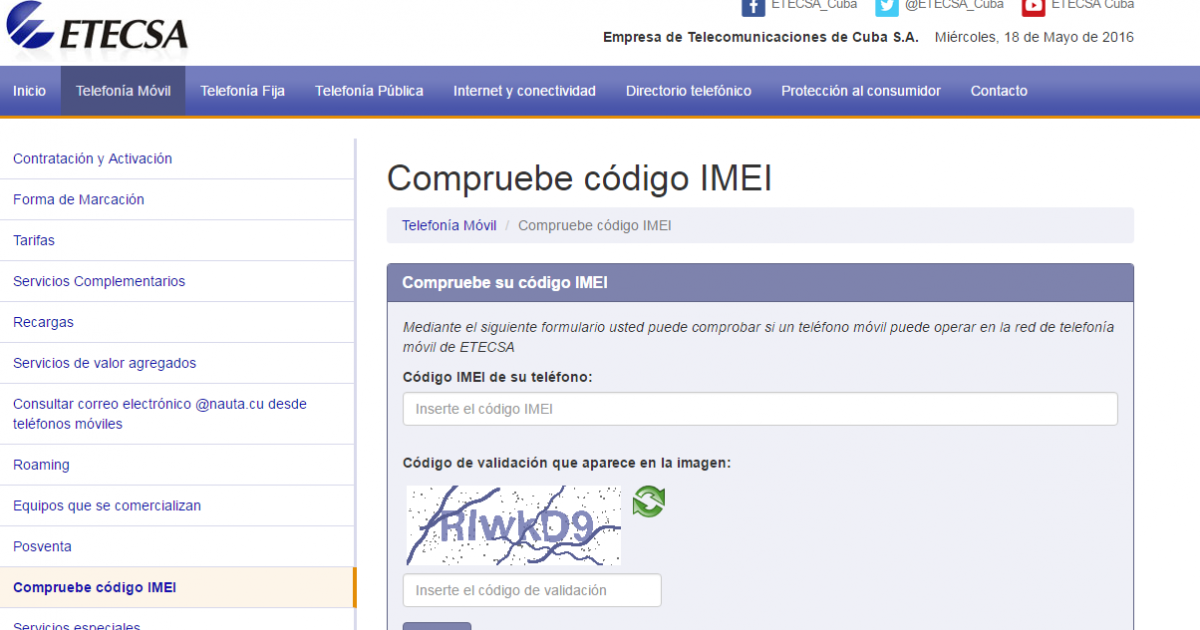Click the captcha image RlwkD9
Screen dimensions: 1200x630
point(513,525)
